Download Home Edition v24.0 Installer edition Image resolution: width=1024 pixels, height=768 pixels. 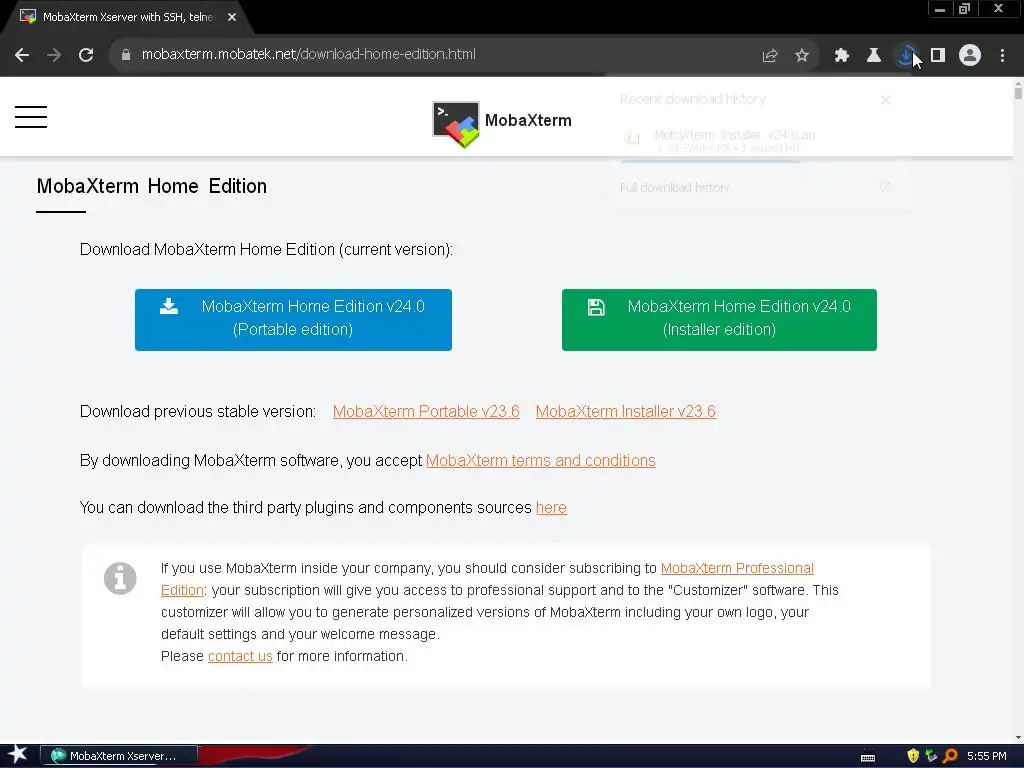719,319
